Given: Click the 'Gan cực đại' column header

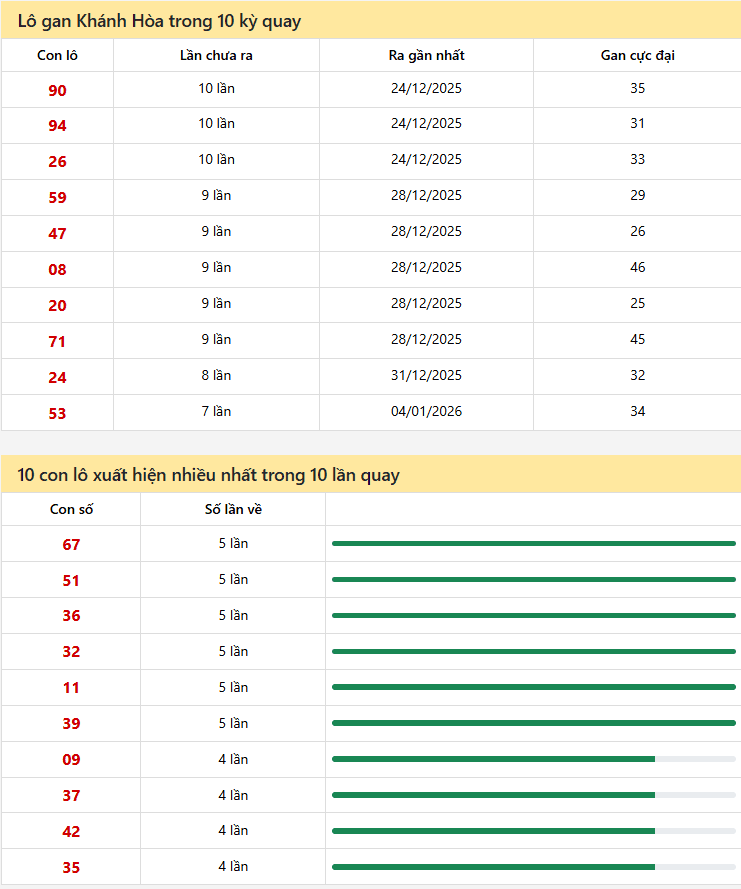Looking at the screenshot, I should tap(637, 55).
